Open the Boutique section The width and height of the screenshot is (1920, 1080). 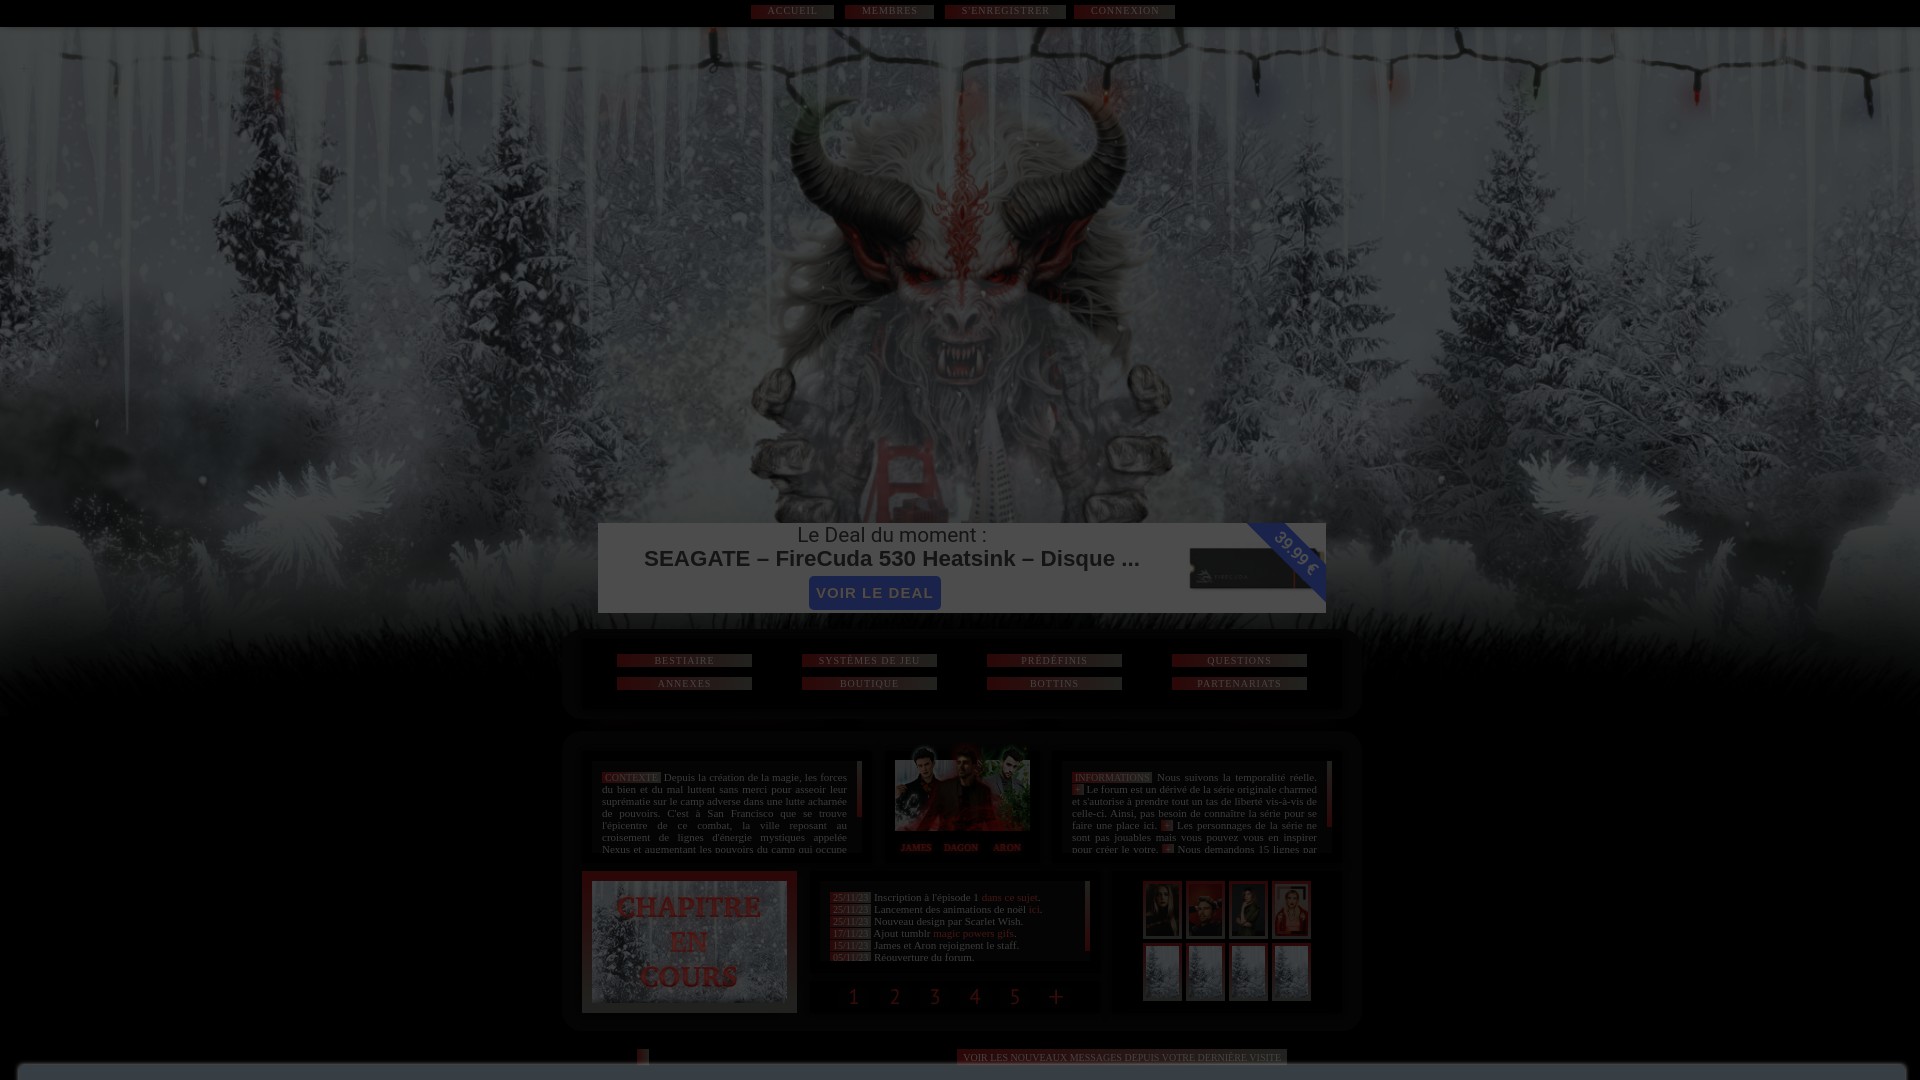869,684
